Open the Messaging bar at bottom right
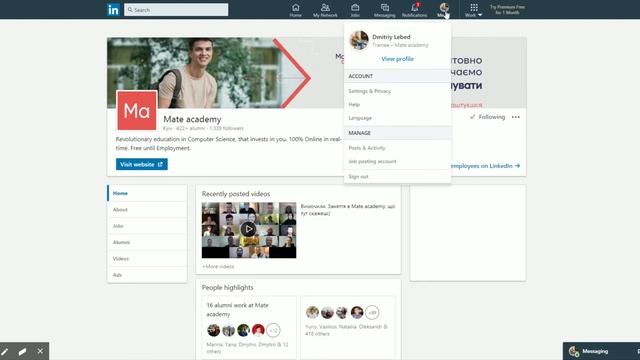This screenshot has width=640, height=360. point(601,351)
